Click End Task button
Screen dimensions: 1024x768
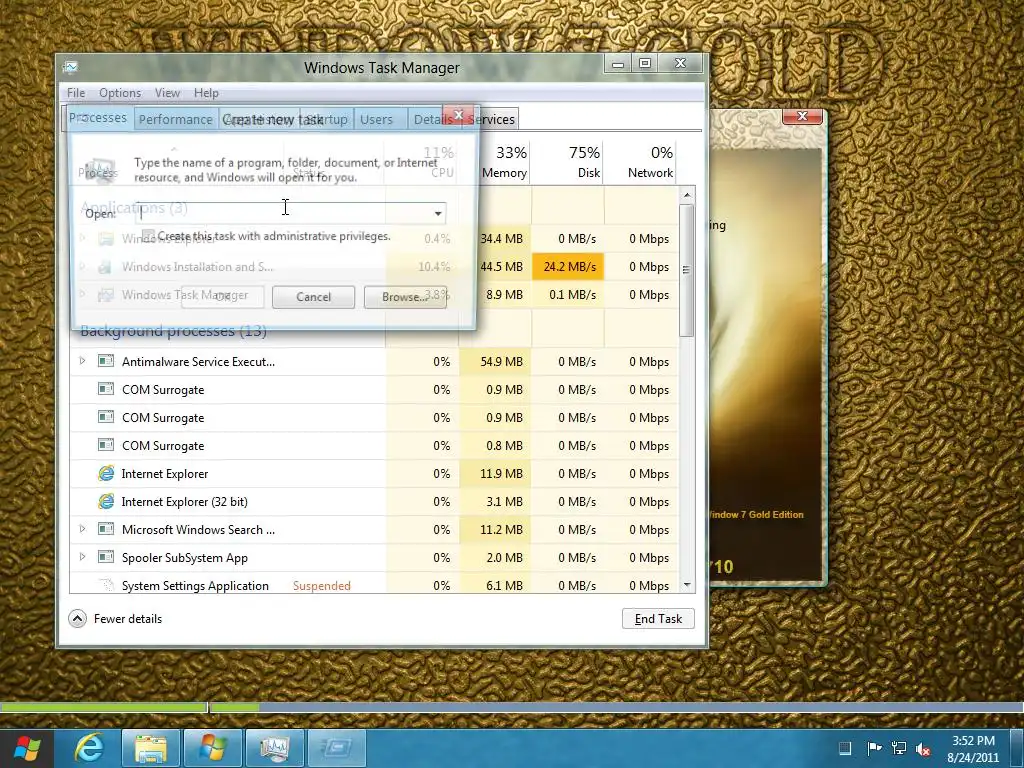(x=658, y=618)
